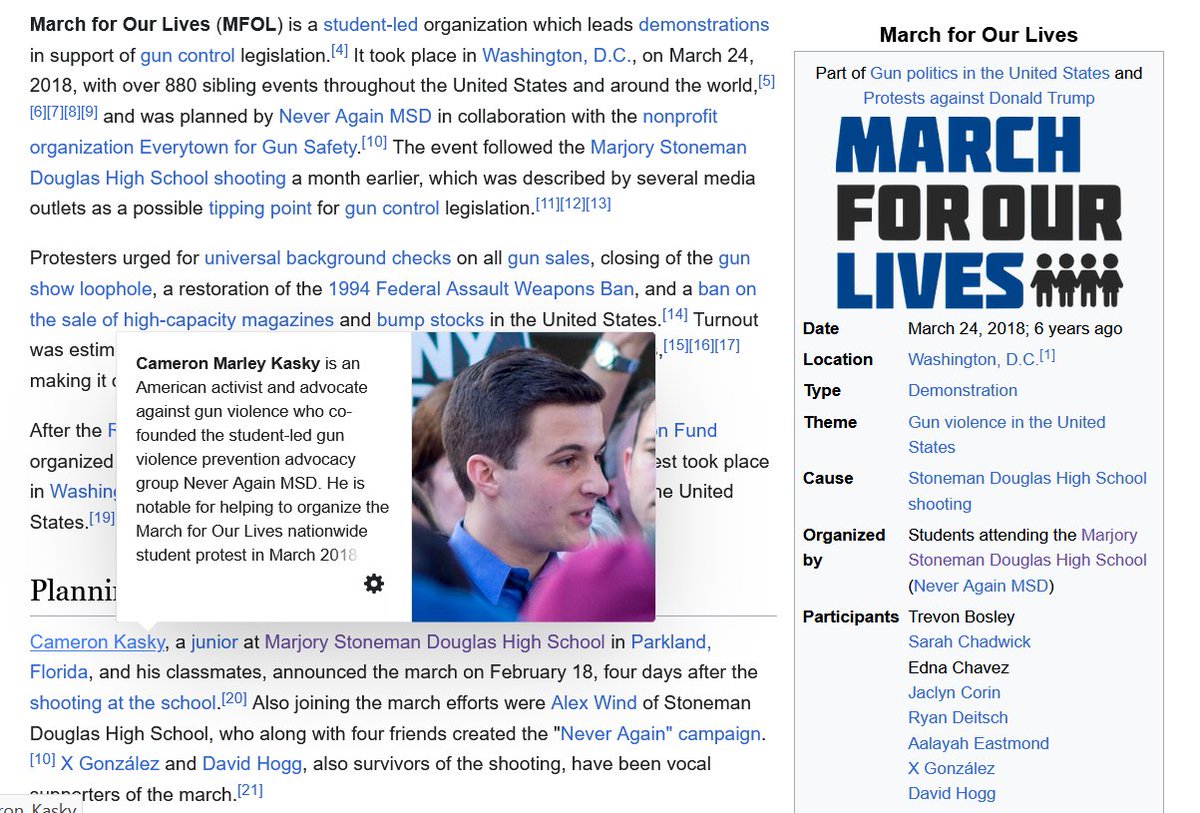Follow the universal background checks link
This screenshot has width=1200, height=813.
pos(328,258)
